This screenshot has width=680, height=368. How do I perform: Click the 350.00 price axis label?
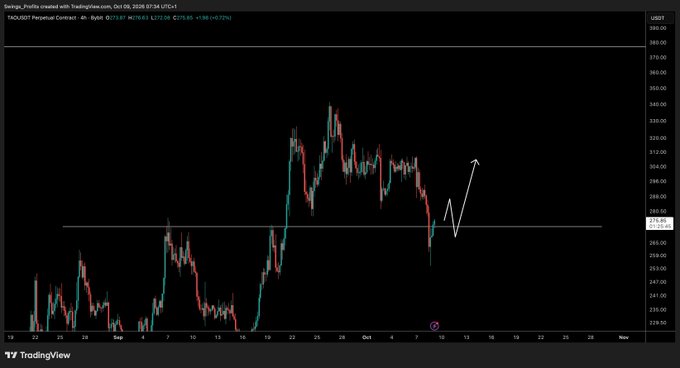click(x=657, y=88)
